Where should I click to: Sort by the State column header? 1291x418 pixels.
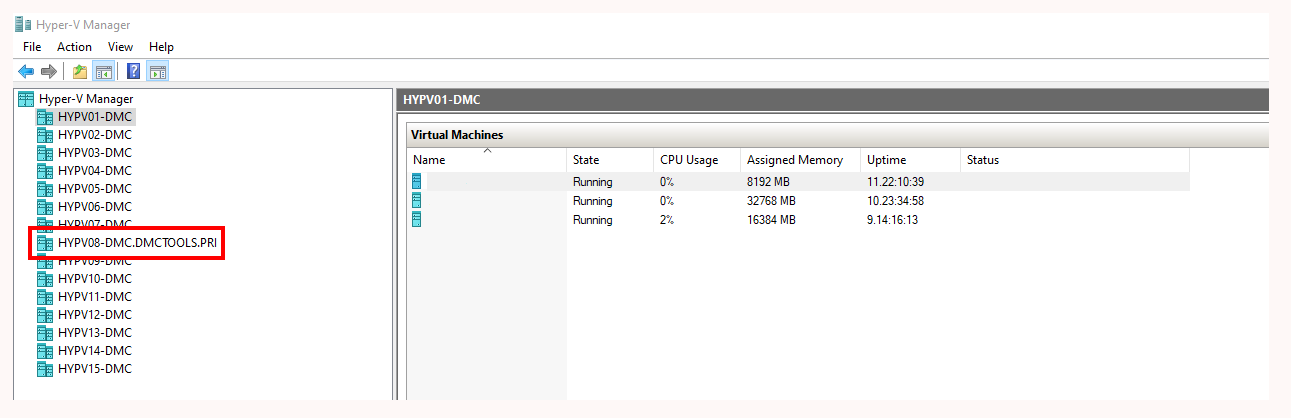pos(610,160)
